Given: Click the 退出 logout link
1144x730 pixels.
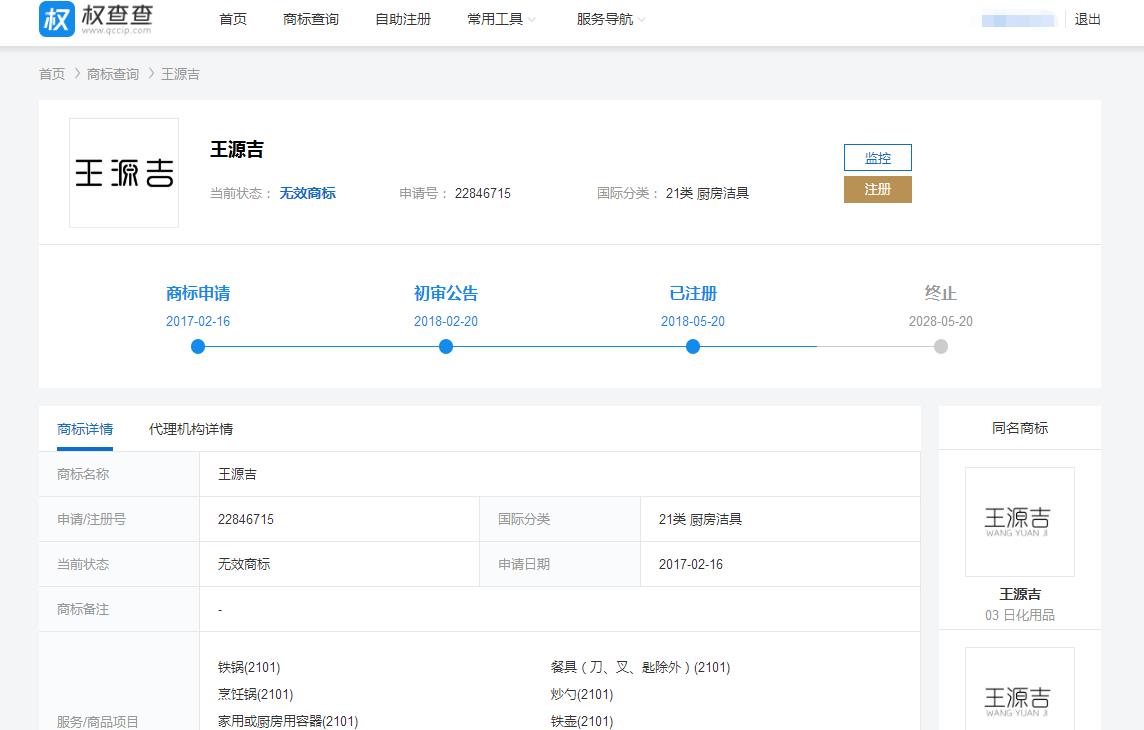Looking at the screenshot, I should click(x=1087, y=20).
